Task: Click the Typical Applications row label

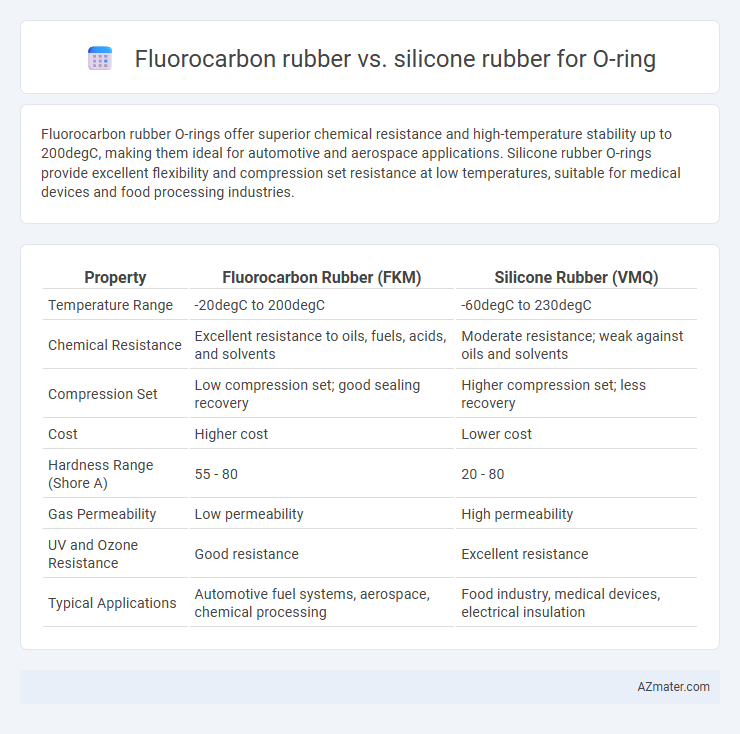Action: point(112,603)
